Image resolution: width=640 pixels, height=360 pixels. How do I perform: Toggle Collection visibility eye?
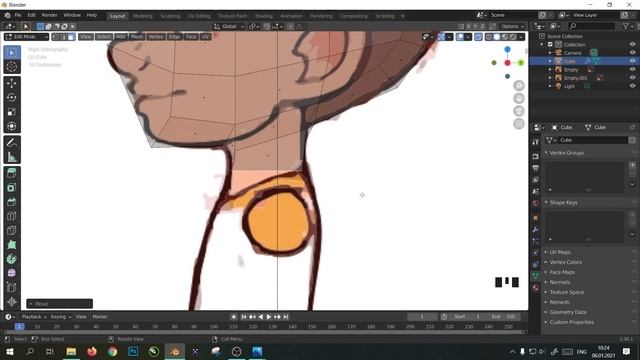tap(632, 44)
